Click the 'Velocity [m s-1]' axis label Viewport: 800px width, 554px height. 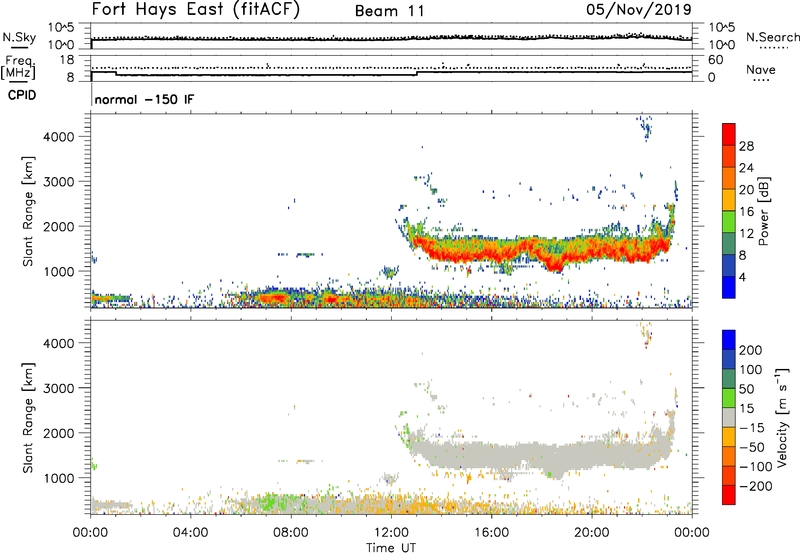coord(781,418)
